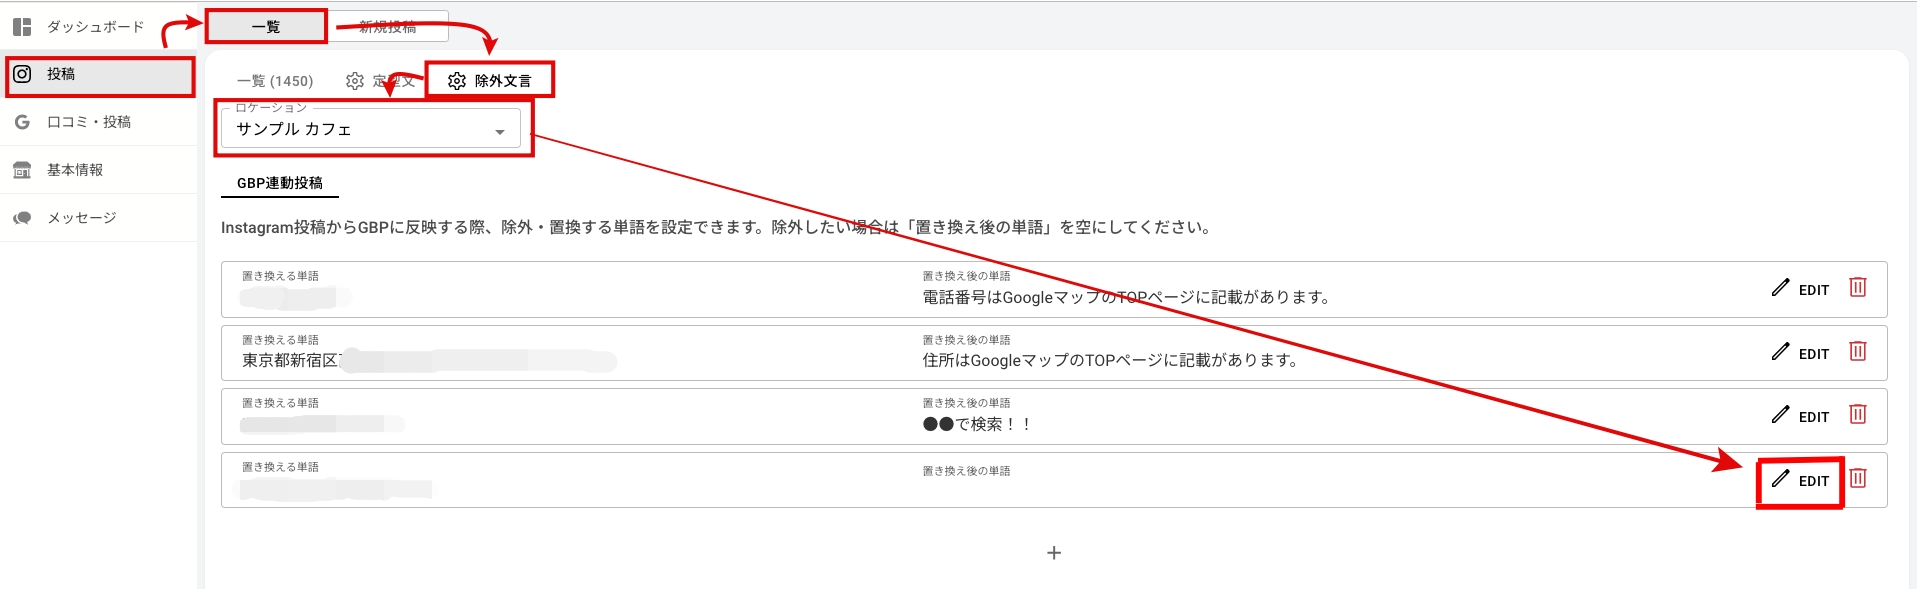
Task: Delete the 住所 replacement row via trash icon
Action: pyautogui.click(x=1857, y=352)
